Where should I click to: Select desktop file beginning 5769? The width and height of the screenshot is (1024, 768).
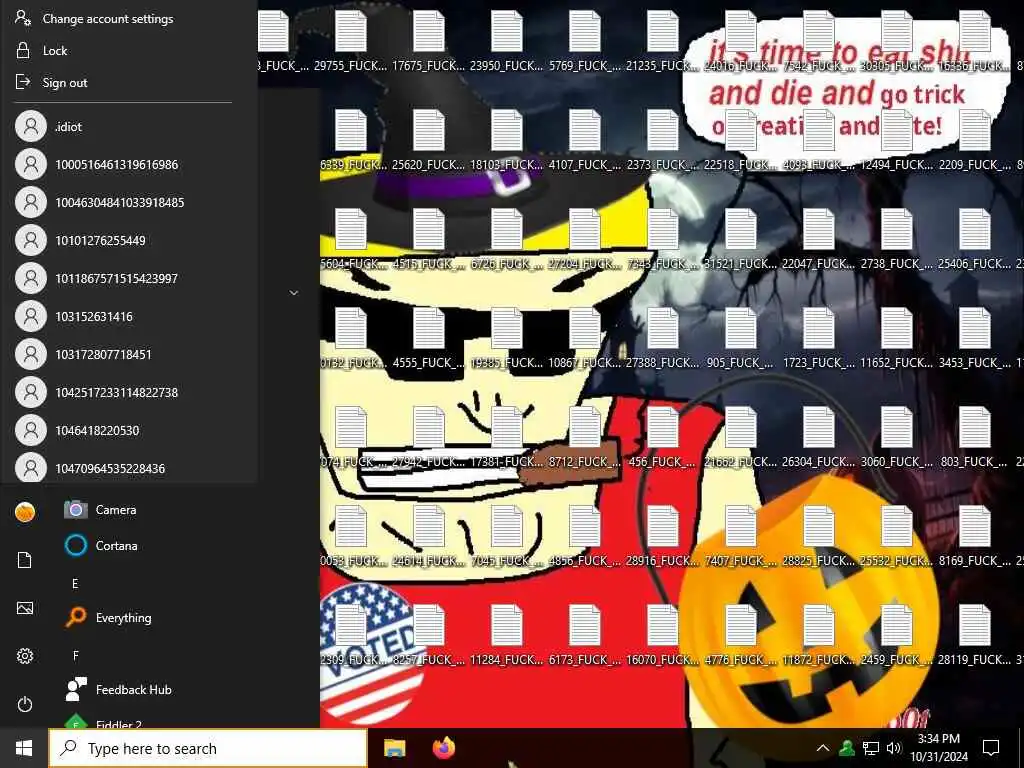click(x=584, y=40)
